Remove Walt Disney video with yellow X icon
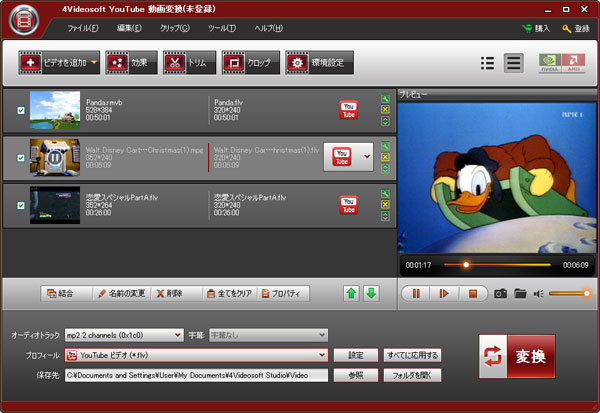Screen dimensions: 600x413 [385, 157]
